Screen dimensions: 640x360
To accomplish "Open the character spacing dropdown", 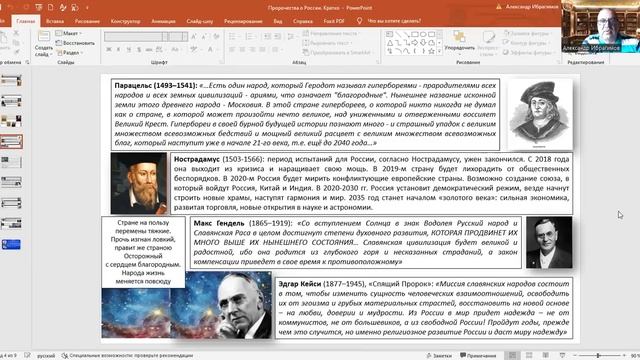I will point(160,49).
